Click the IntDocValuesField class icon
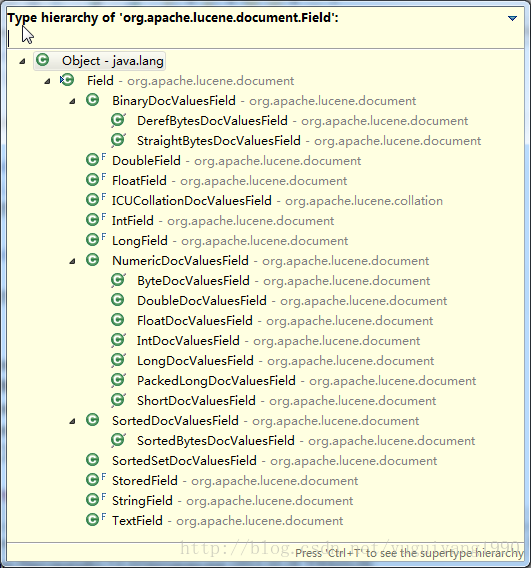This screenshot has height=568, width=531. 118,340
